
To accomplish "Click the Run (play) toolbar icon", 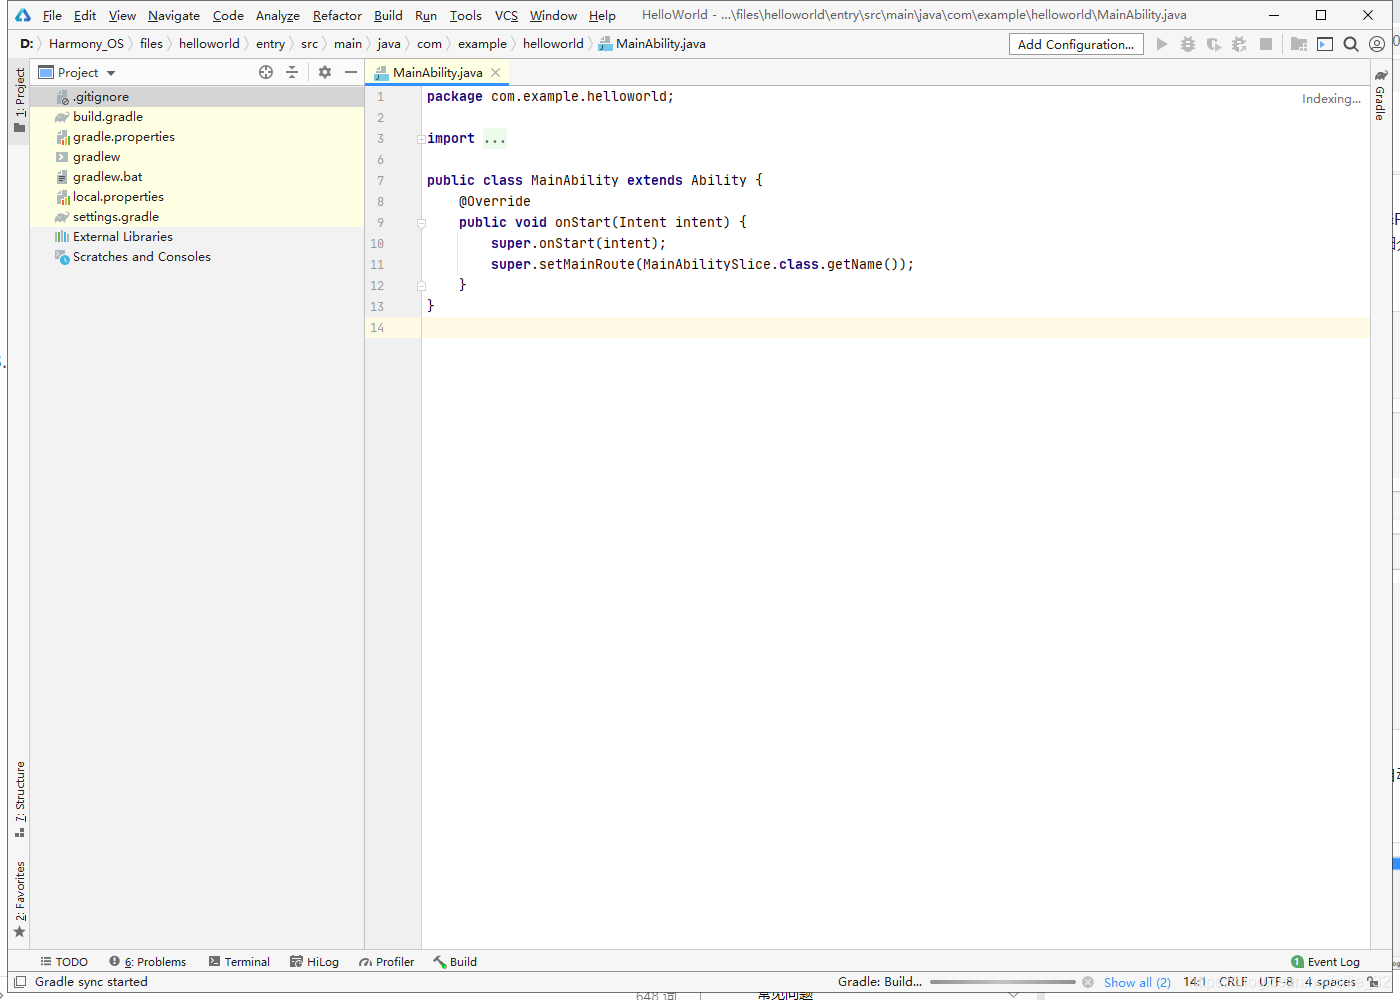I will 1161,44.
